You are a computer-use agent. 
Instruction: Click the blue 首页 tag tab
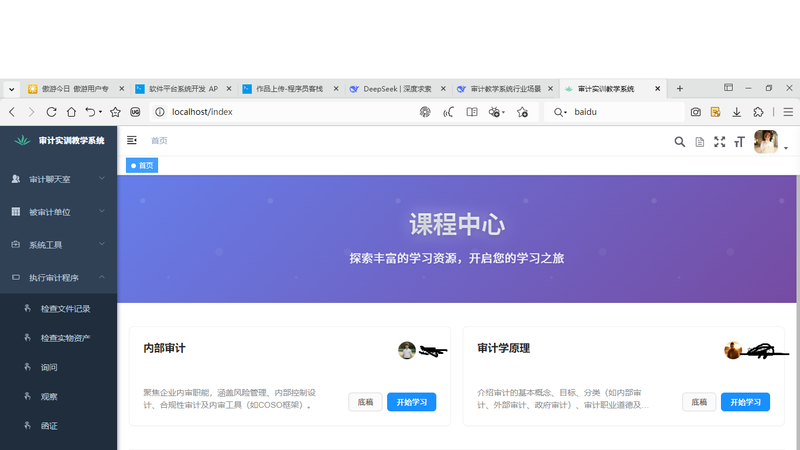pos(142,165)
